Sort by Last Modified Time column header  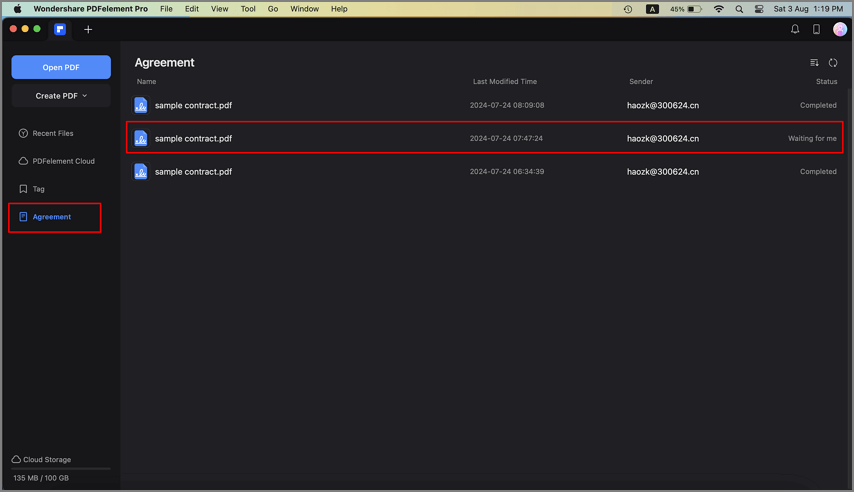(x=504, y=81)
